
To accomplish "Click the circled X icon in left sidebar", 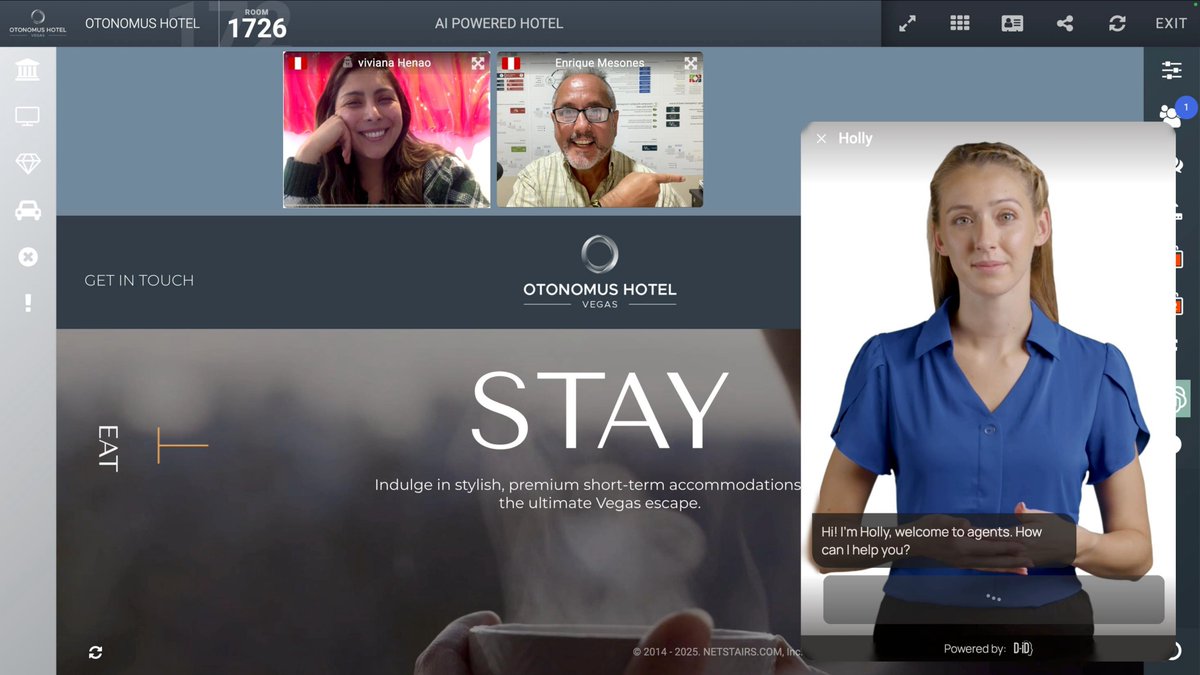I will pyautogui.click(x=28, y=257).
